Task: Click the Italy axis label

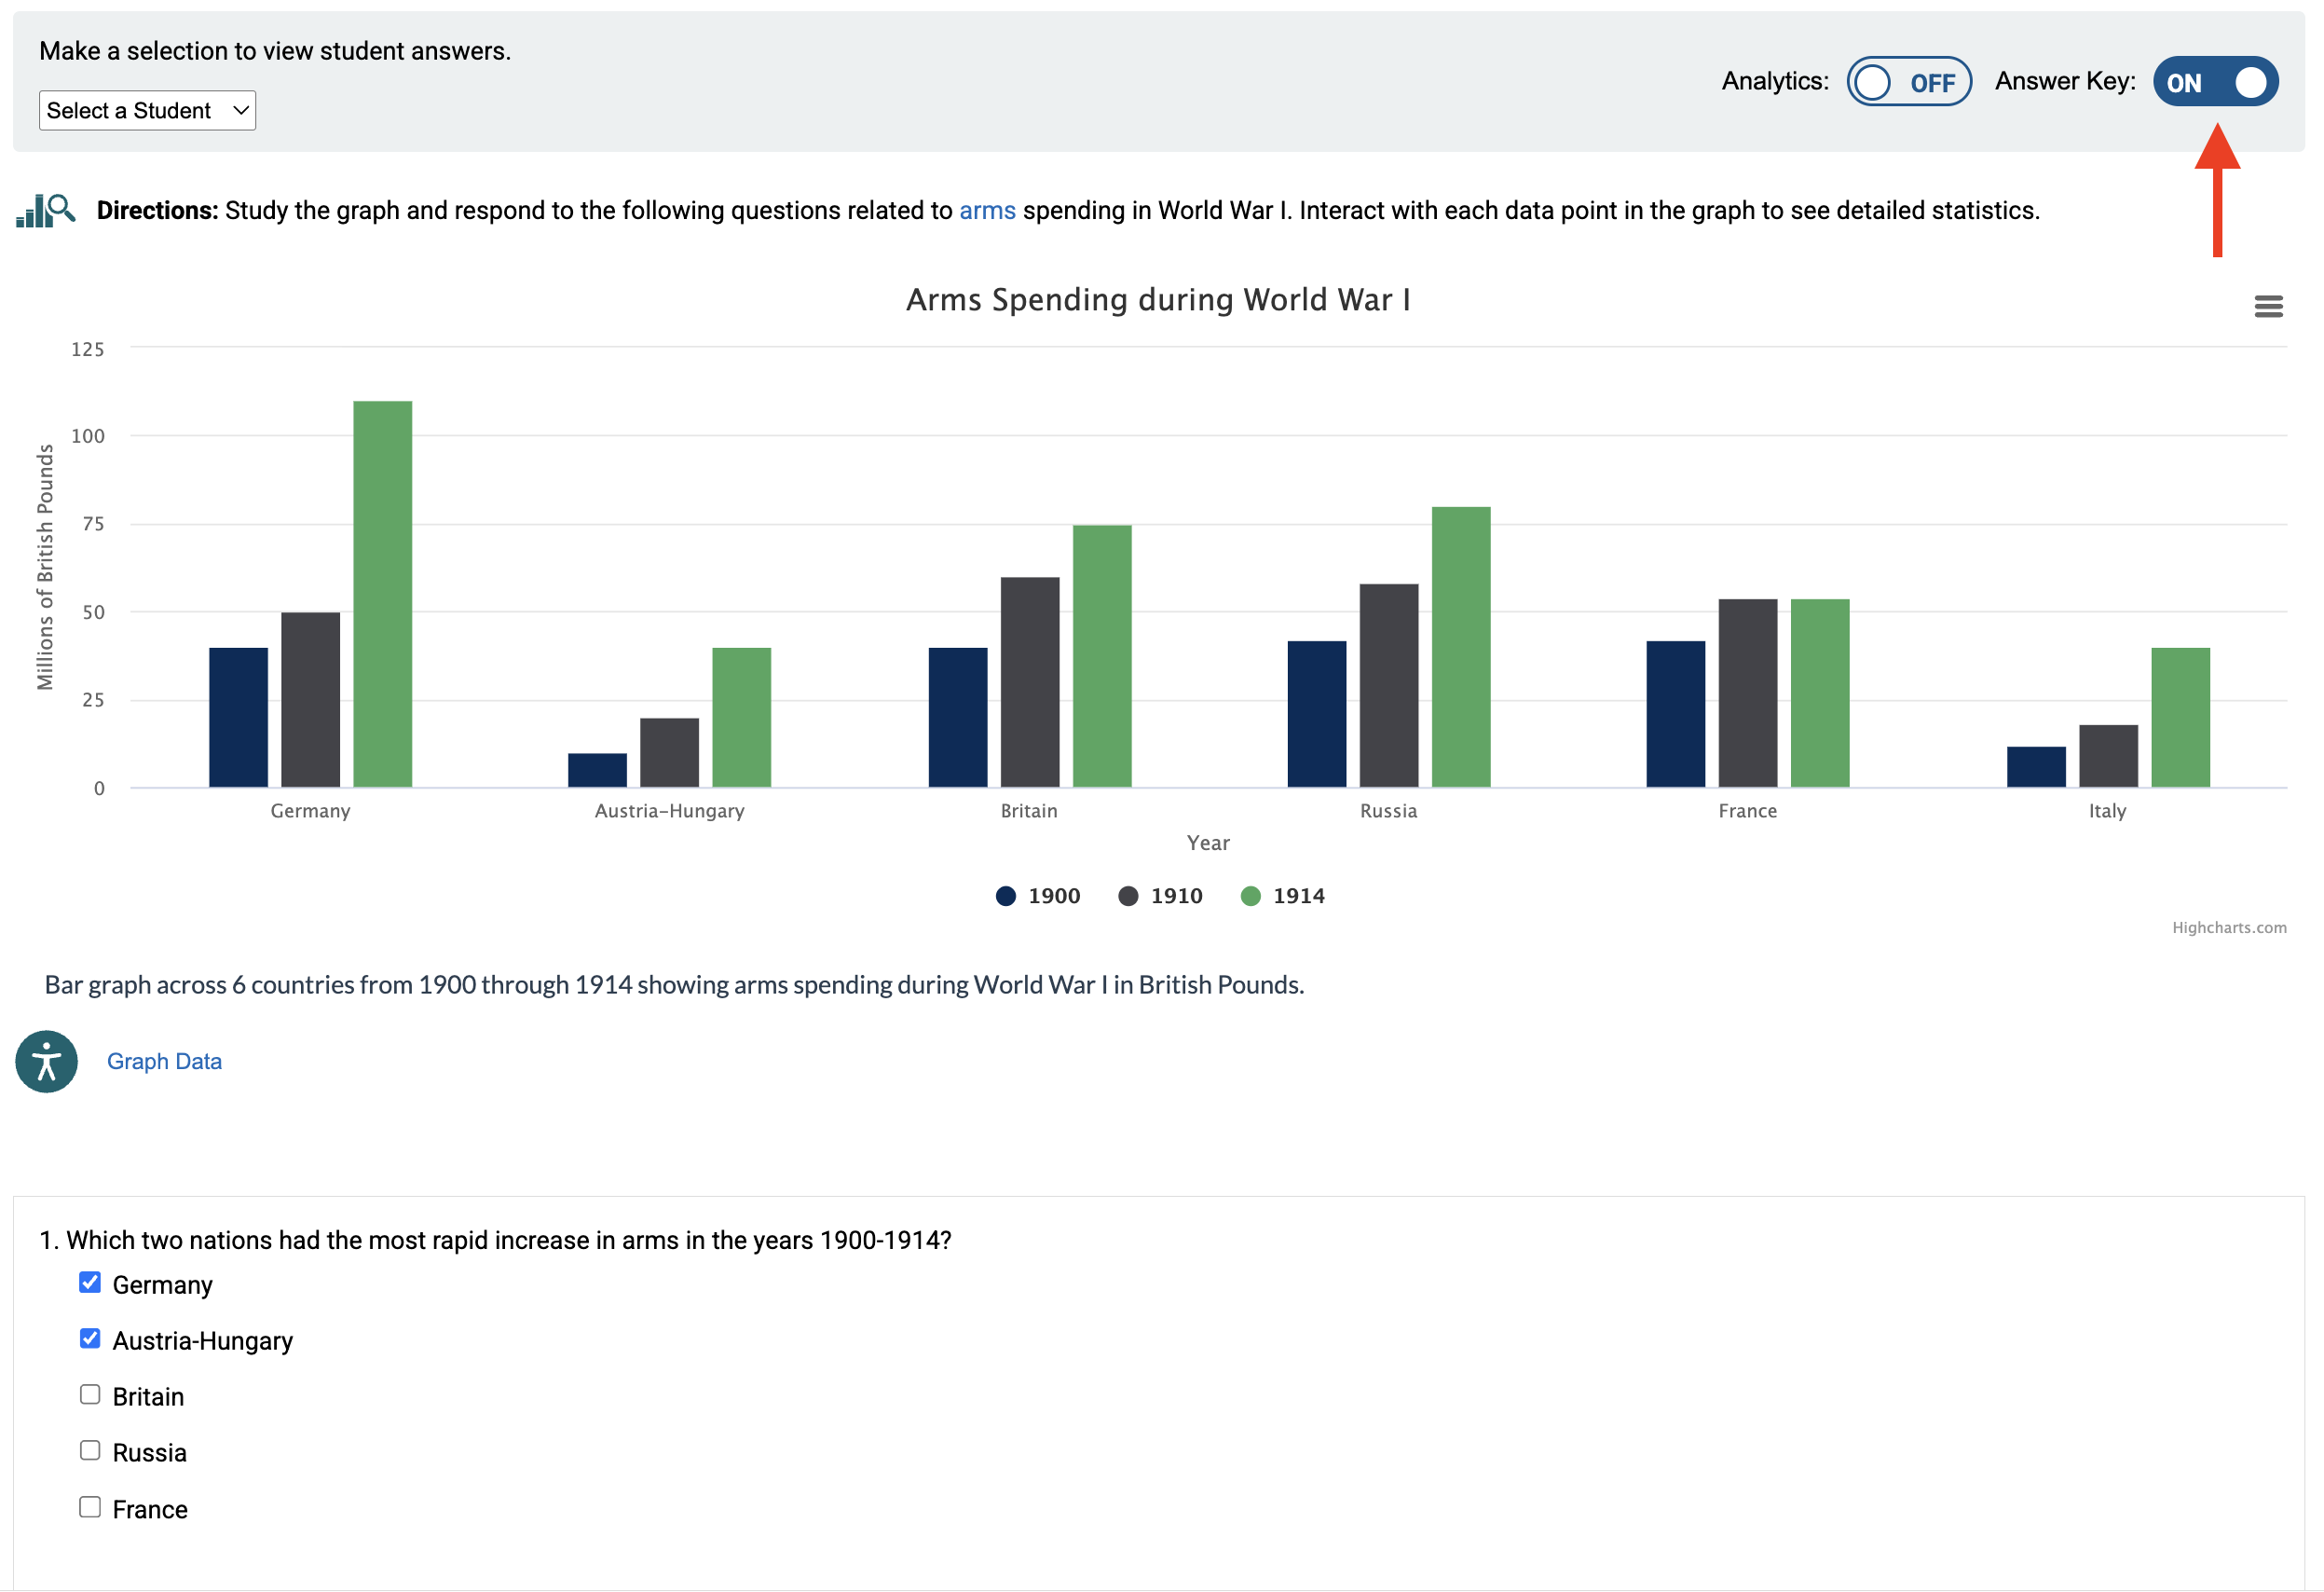Action: click(2107, 811)
